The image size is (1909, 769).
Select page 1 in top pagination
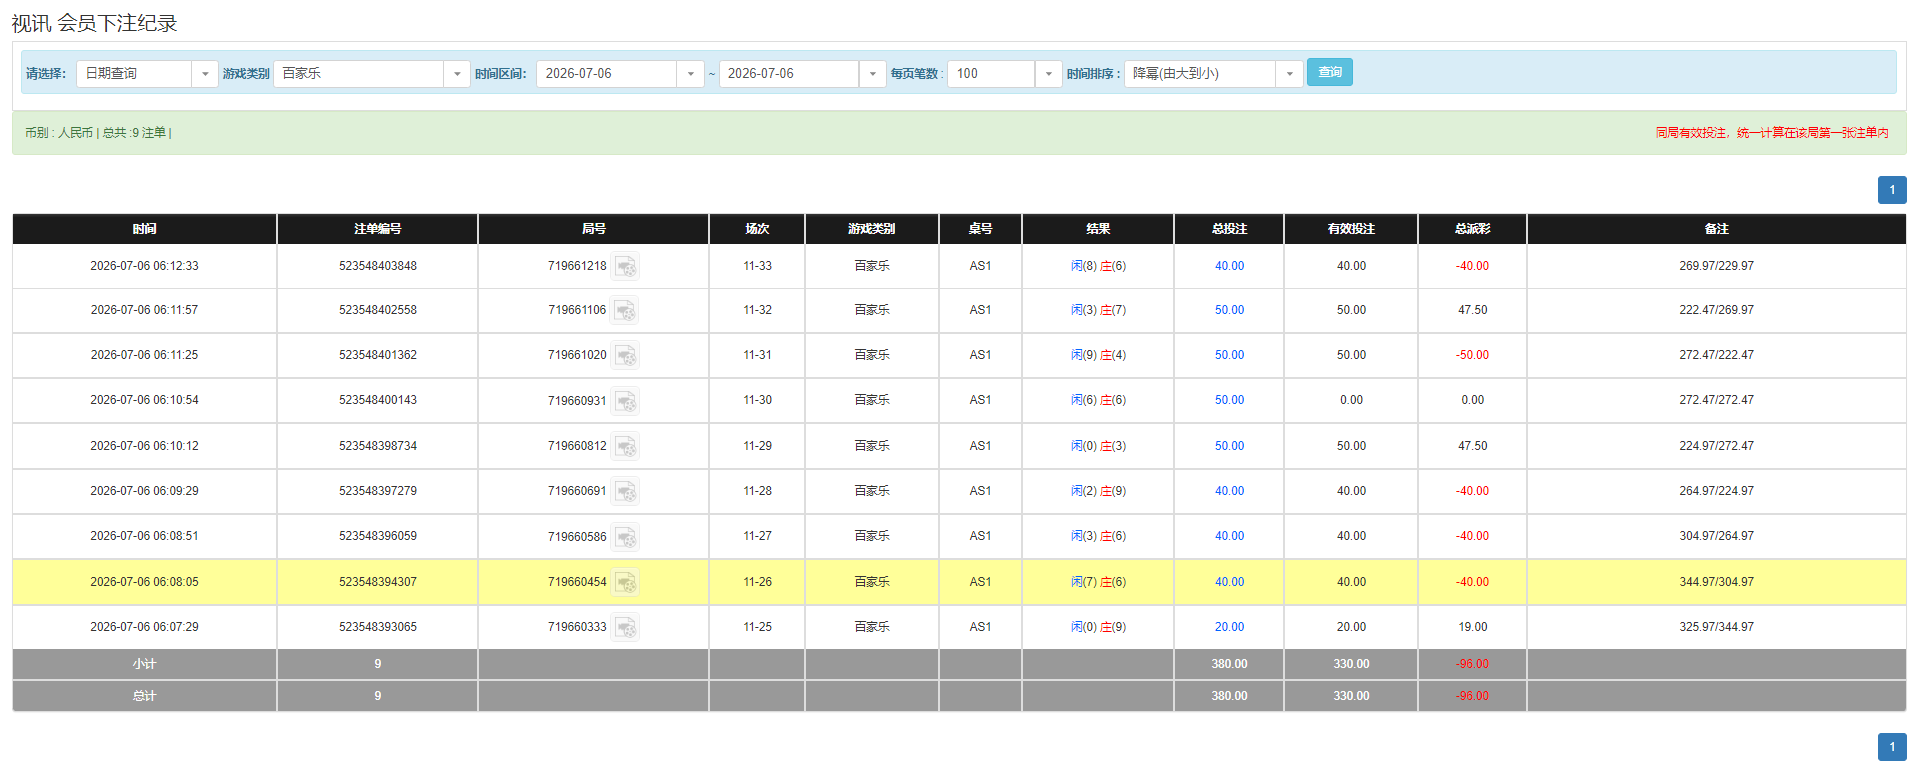click(1892, 190)
